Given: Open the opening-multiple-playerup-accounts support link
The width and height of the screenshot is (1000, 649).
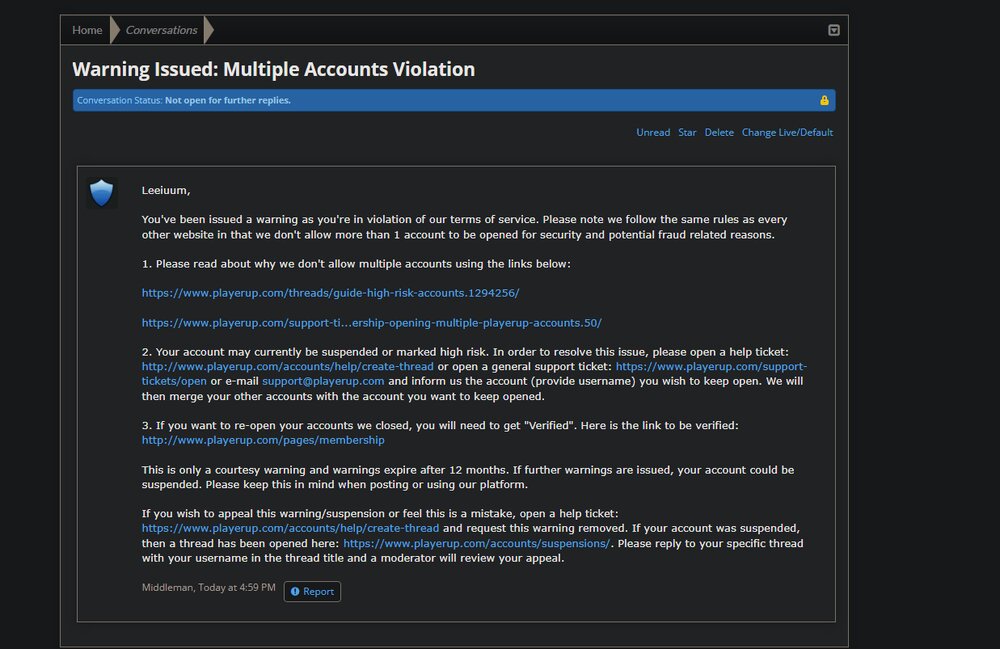Looking at the screenshot, I should coord(371,323).
